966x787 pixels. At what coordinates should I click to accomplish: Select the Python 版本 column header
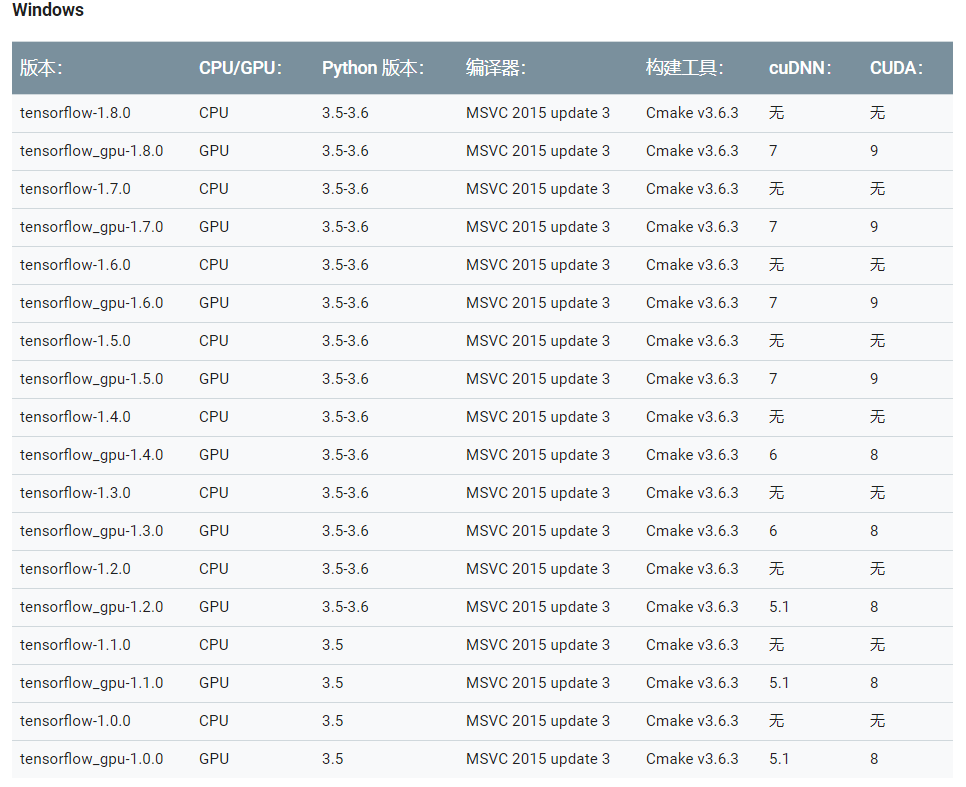373,68
